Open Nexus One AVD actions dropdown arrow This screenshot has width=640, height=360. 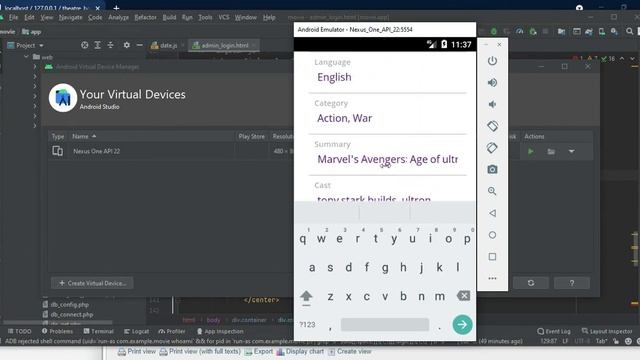(x=571, y=151)
